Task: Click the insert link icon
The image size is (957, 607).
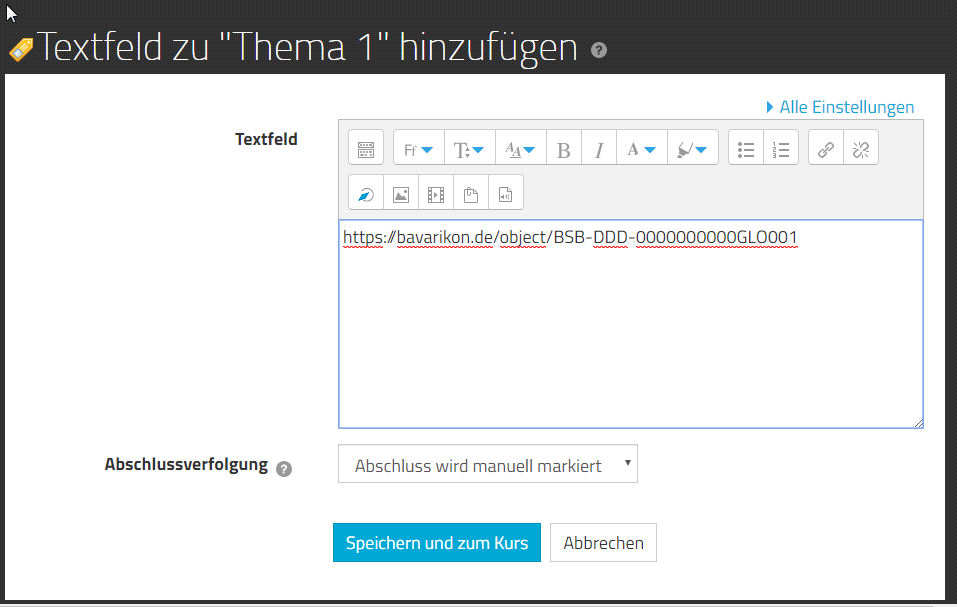Action: click(x=826, y=150)
